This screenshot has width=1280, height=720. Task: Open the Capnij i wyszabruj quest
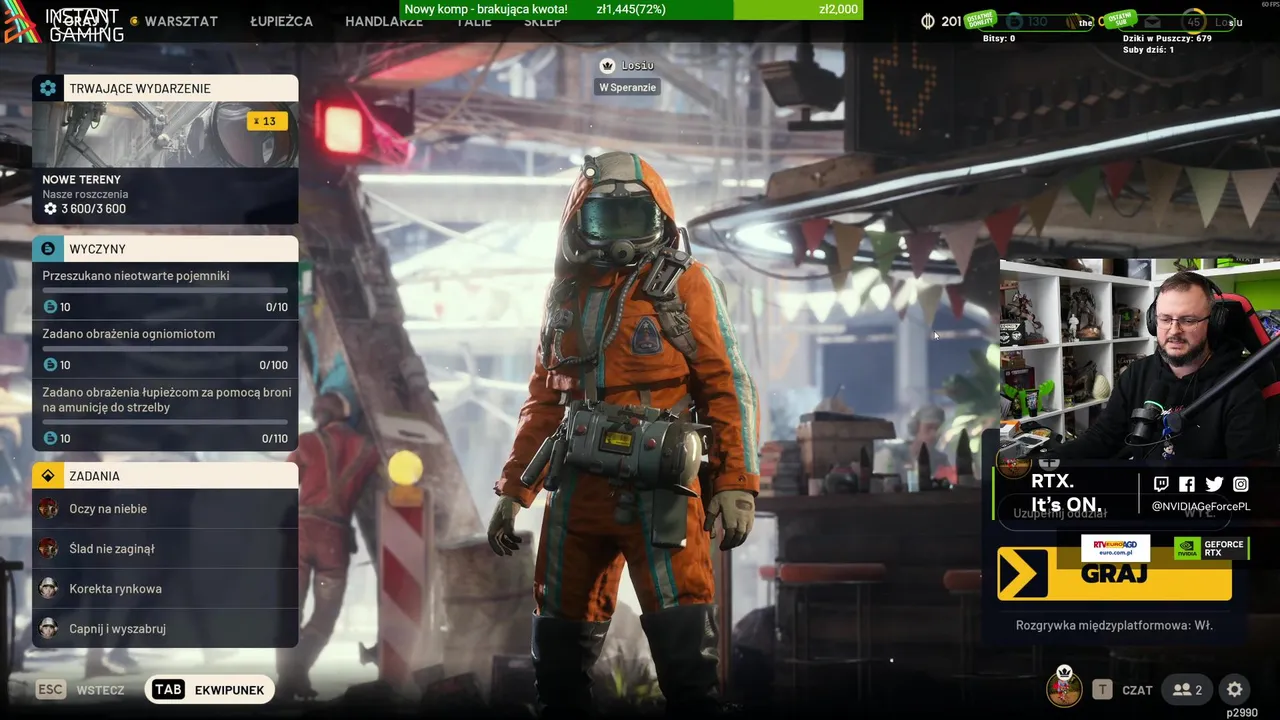[x=165, y=629]
